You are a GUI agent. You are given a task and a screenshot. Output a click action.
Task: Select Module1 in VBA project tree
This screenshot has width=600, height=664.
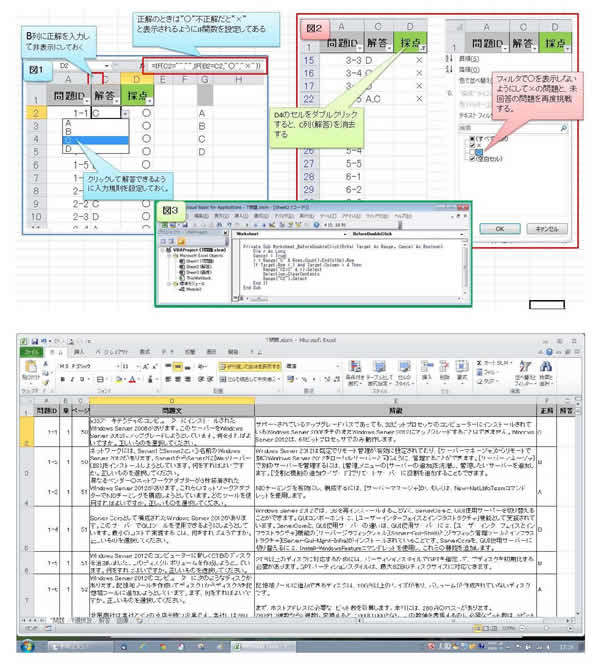point(189,289)
